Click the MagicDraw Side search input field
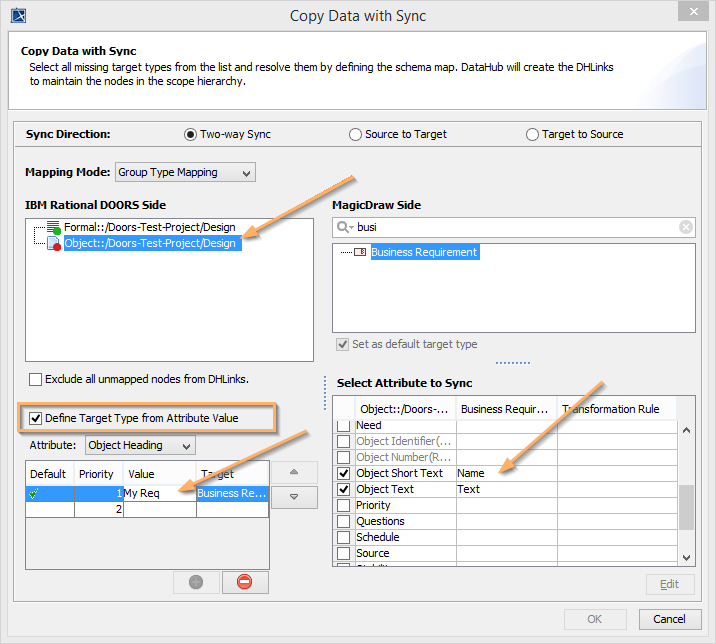 click(x=516, y=227)
